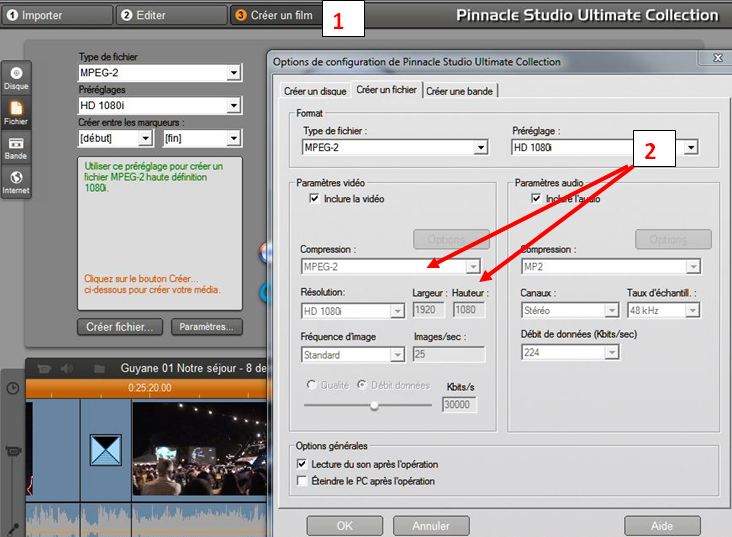Select the Internet output icon

click(16, 182)
